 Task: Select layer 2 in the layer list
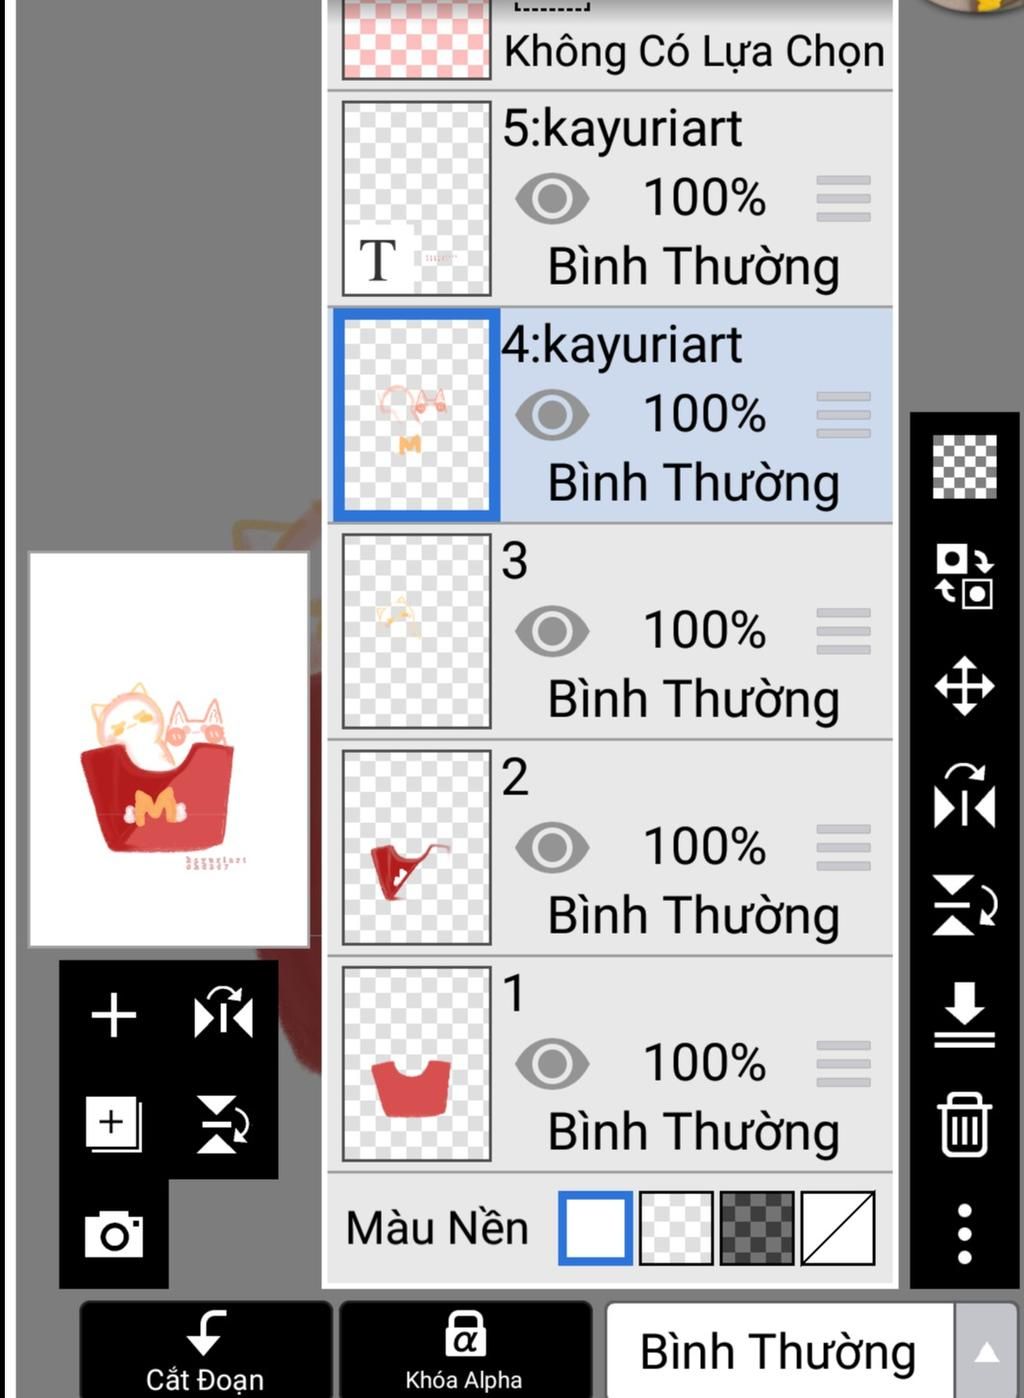pos(610,848)
